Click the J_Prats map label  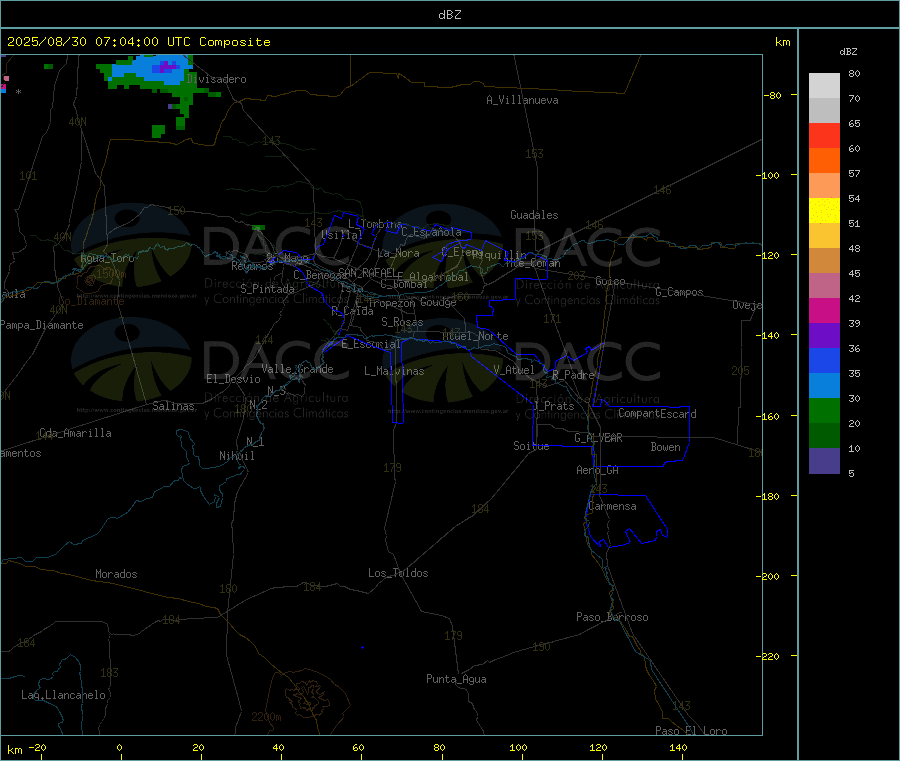553,406
